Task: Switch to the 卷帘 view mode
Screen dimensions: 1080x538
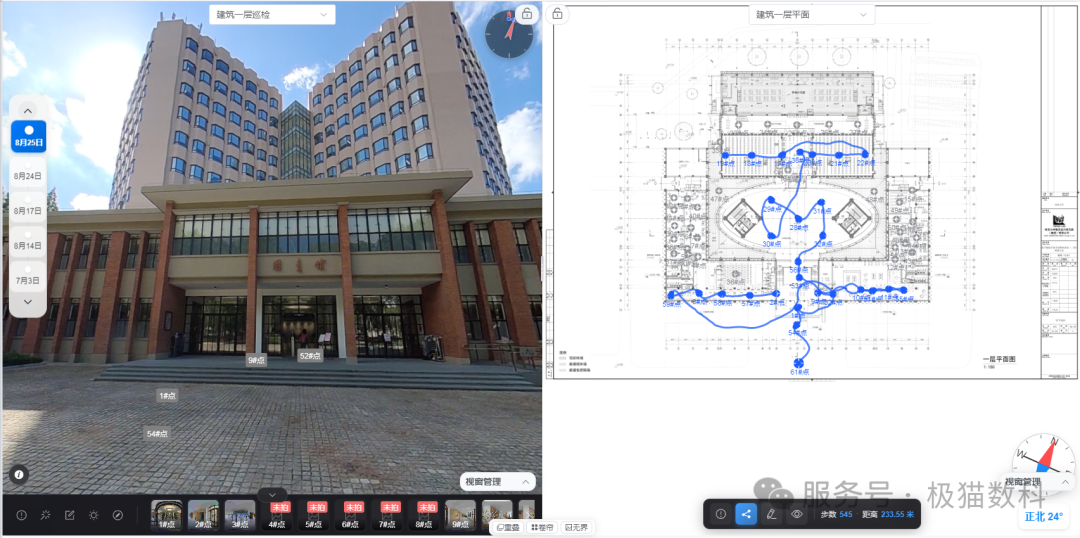Action: pos(542,528)
